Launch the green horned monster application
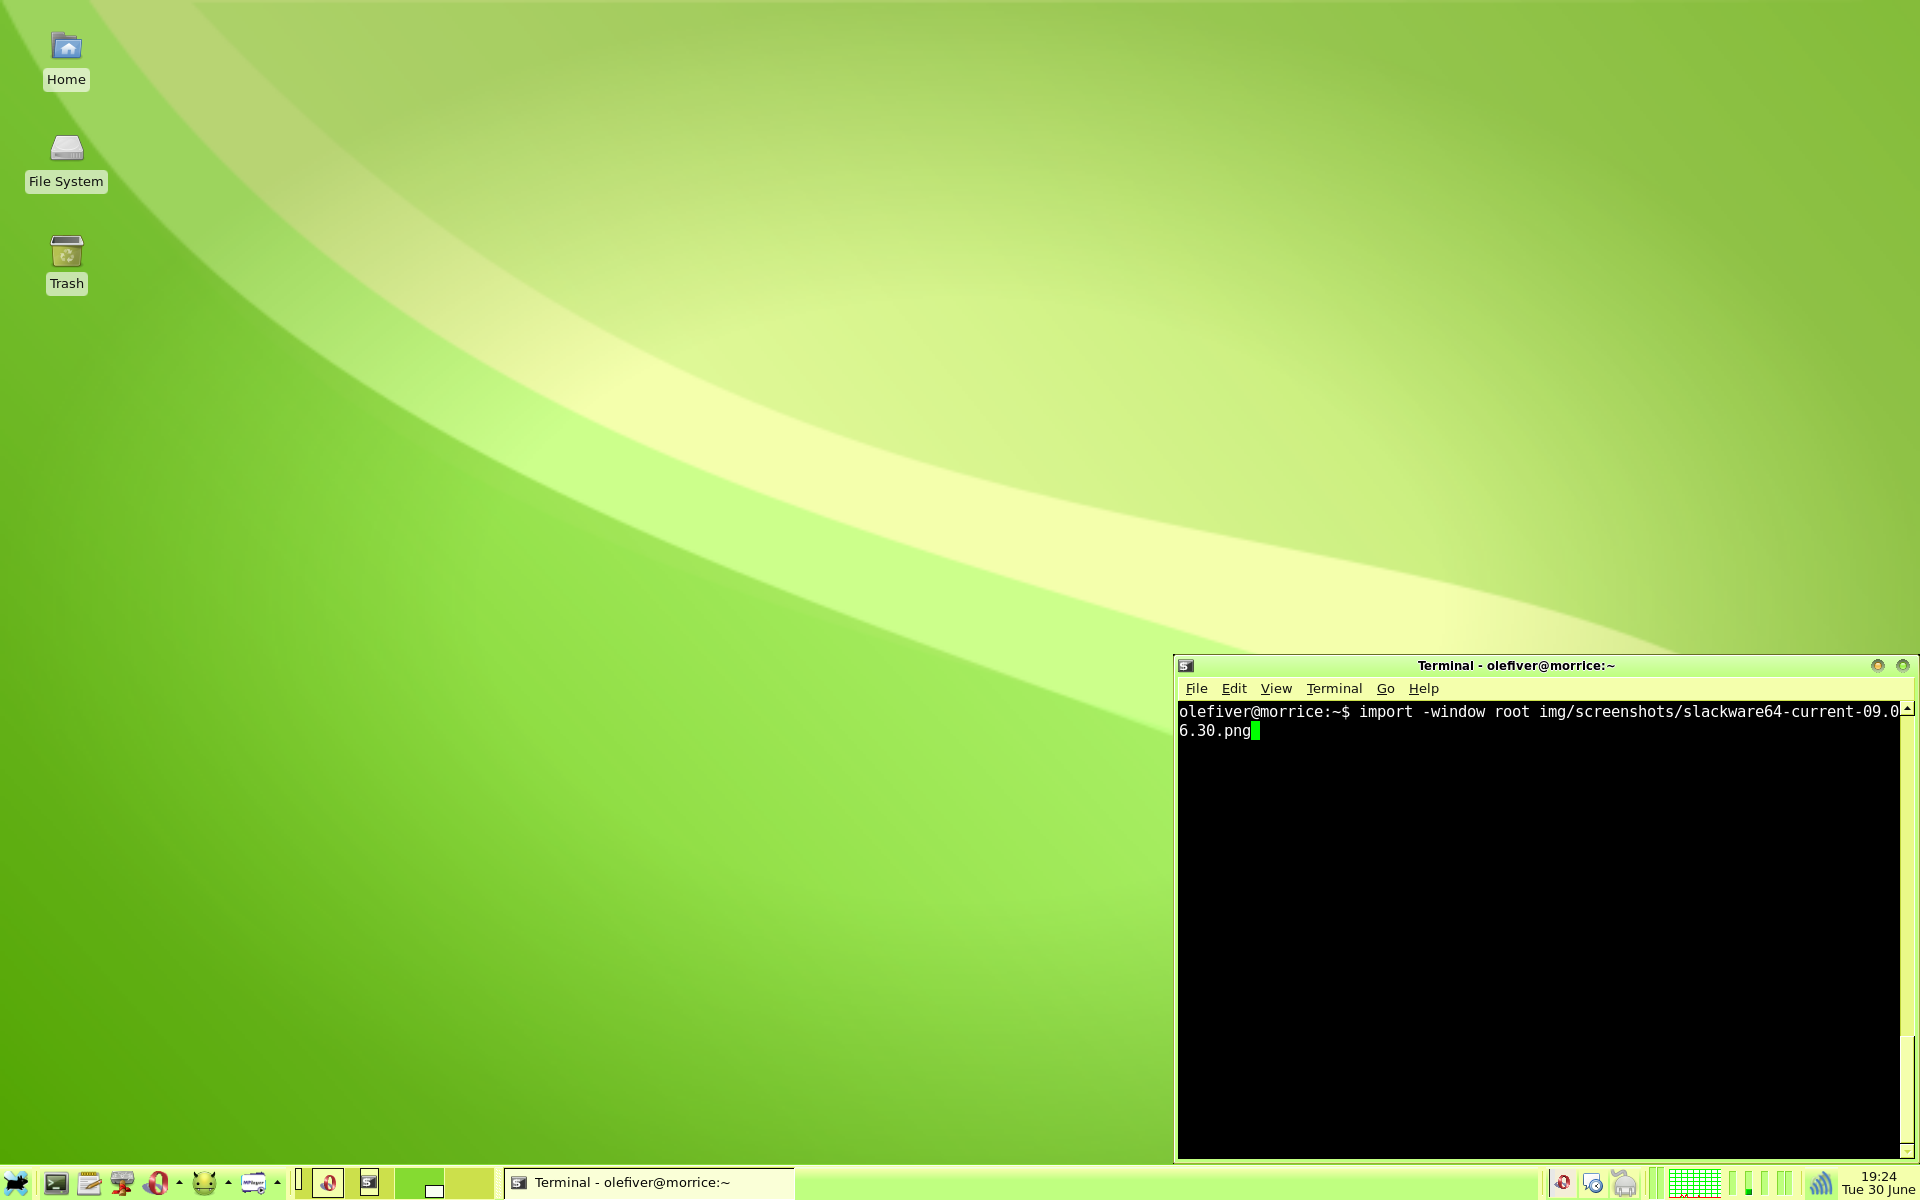1920x1200 pixels. point(204,1183)
